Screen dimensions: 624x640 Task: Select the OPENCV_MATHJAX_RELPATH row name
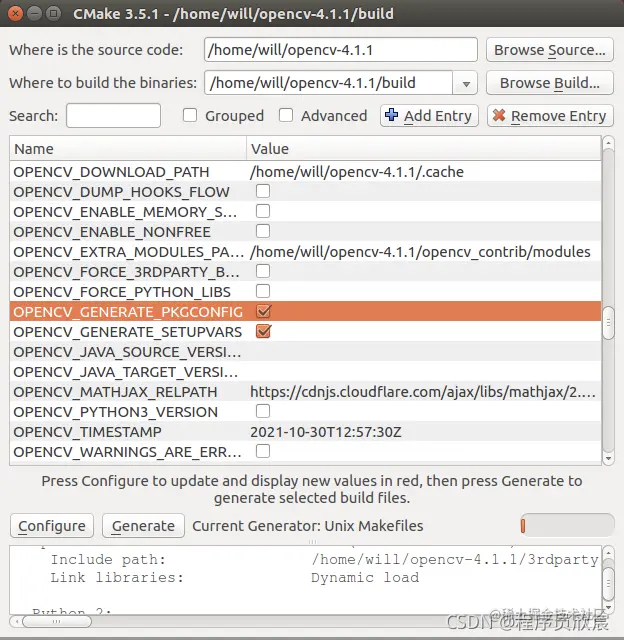pos(115,392)
